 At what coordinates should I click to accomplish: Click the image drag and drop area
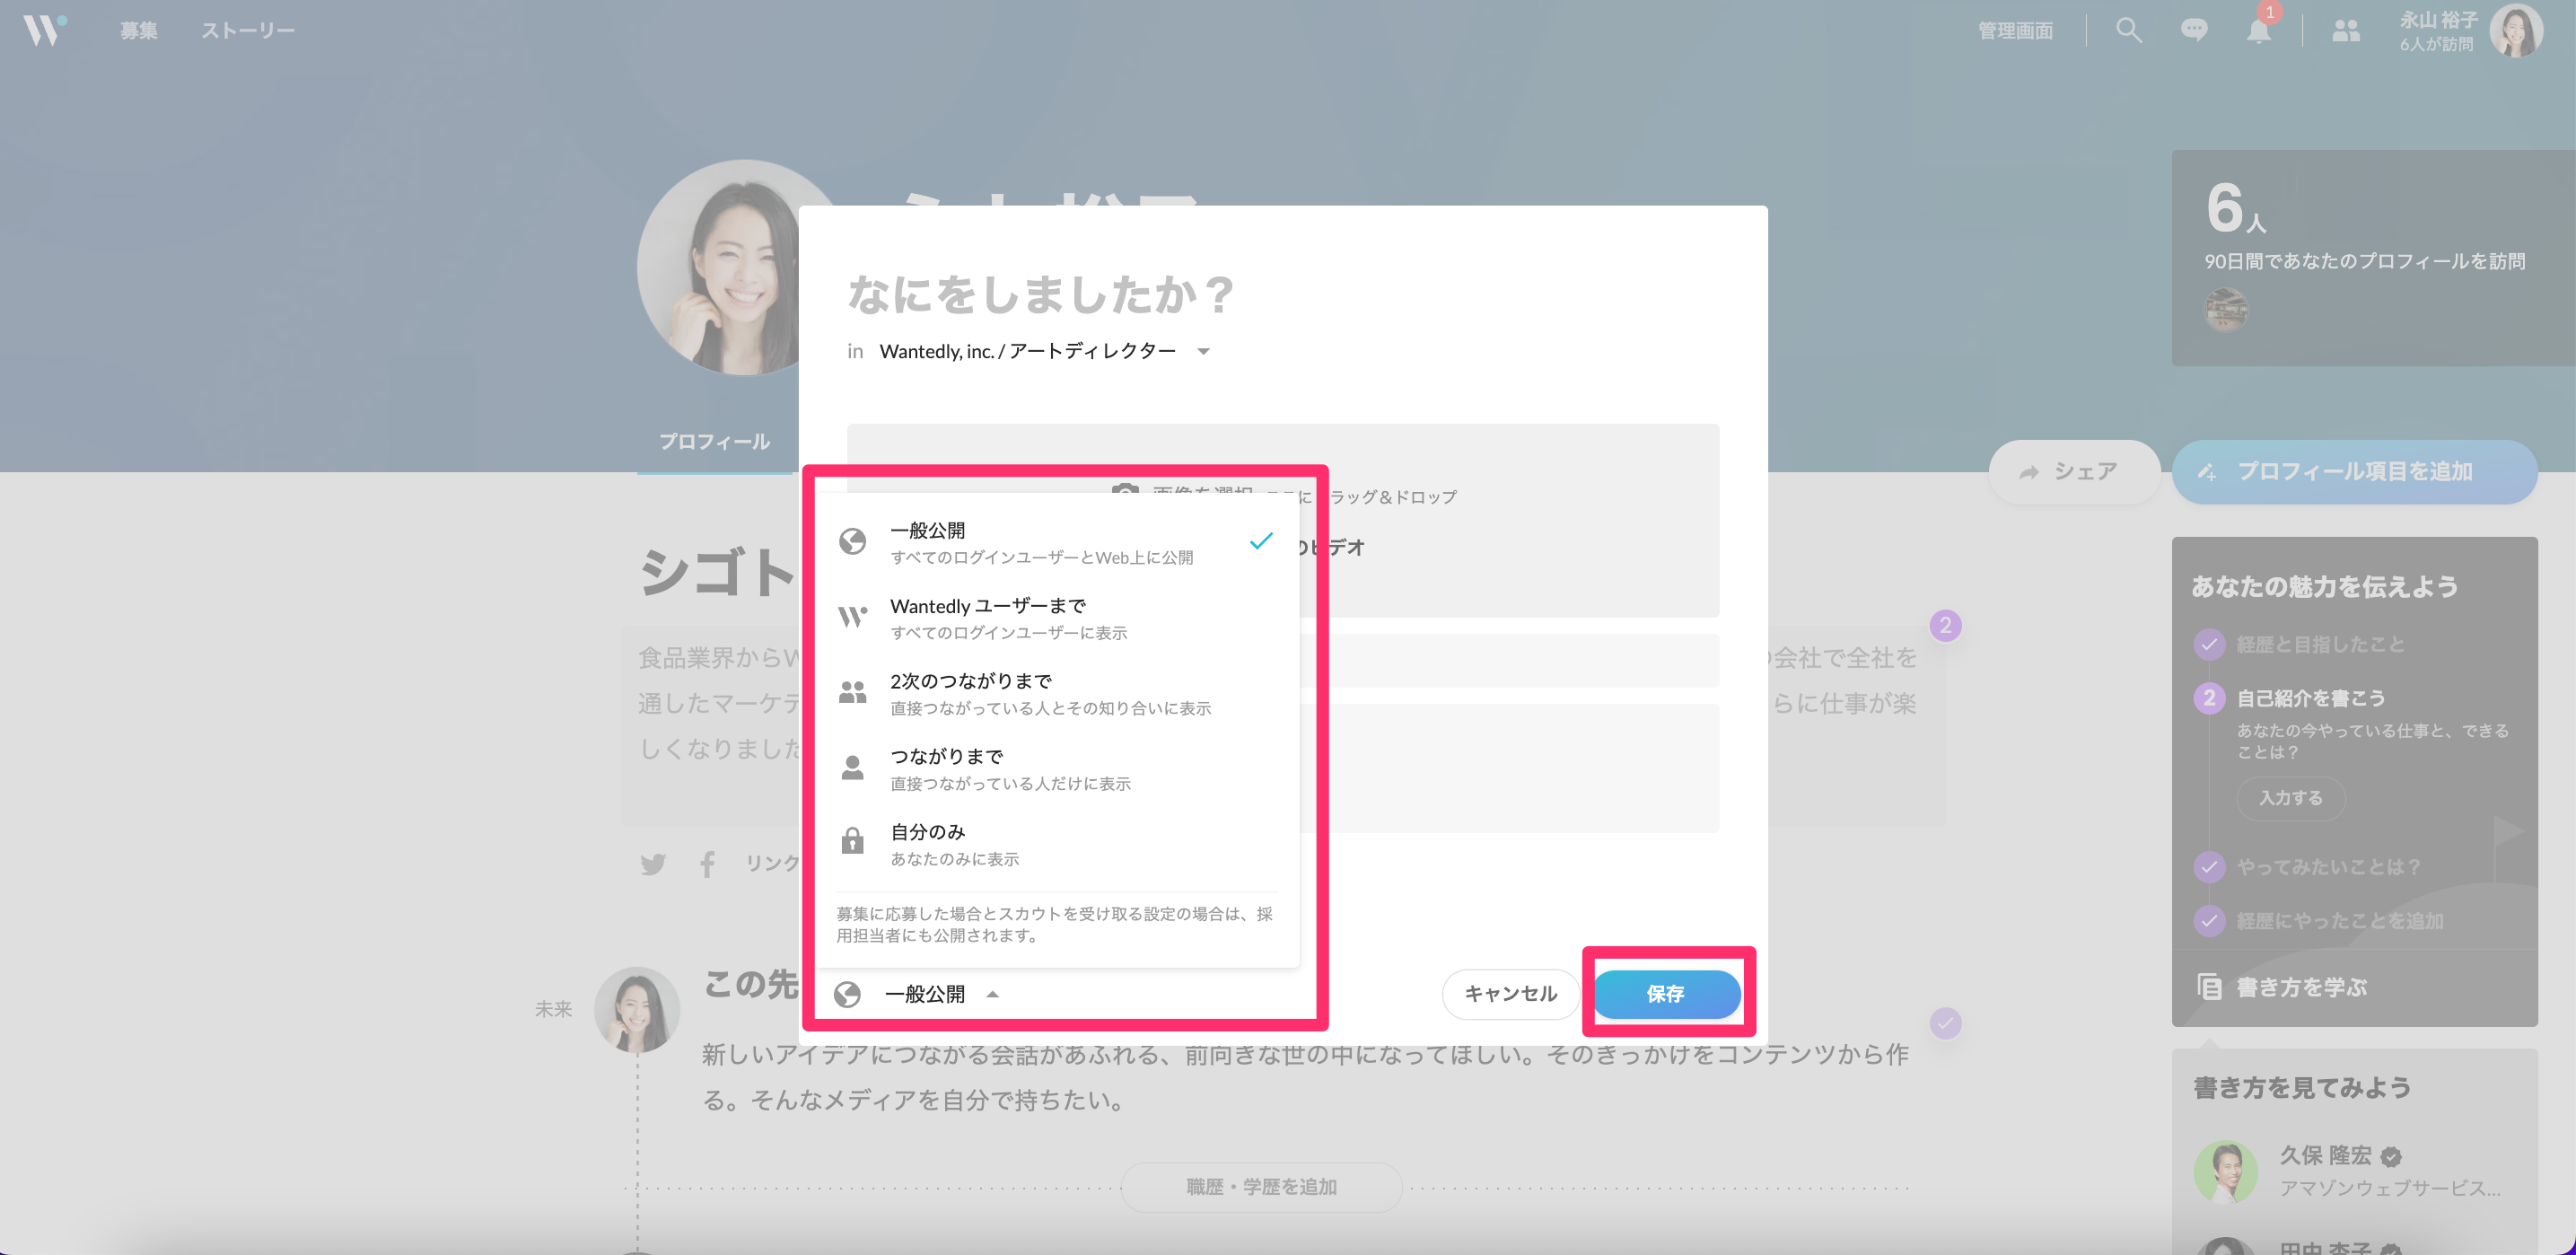[1283, 520]
